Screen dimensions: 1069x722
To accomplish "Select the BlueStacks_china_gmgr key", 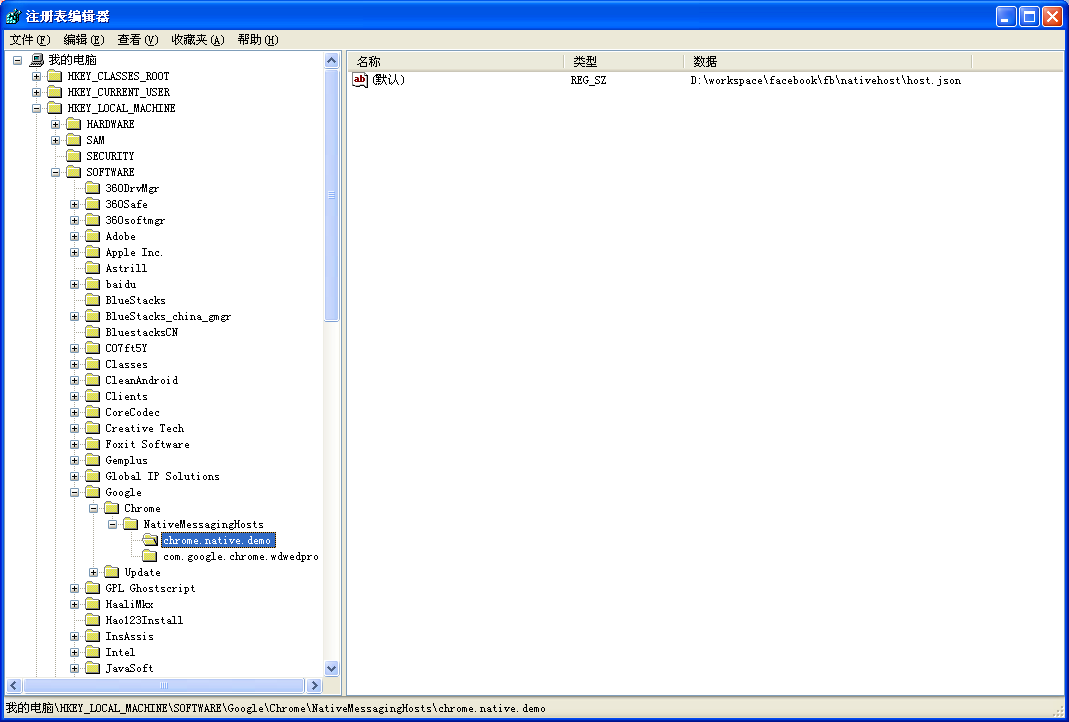I will click(x=168, y=316).
